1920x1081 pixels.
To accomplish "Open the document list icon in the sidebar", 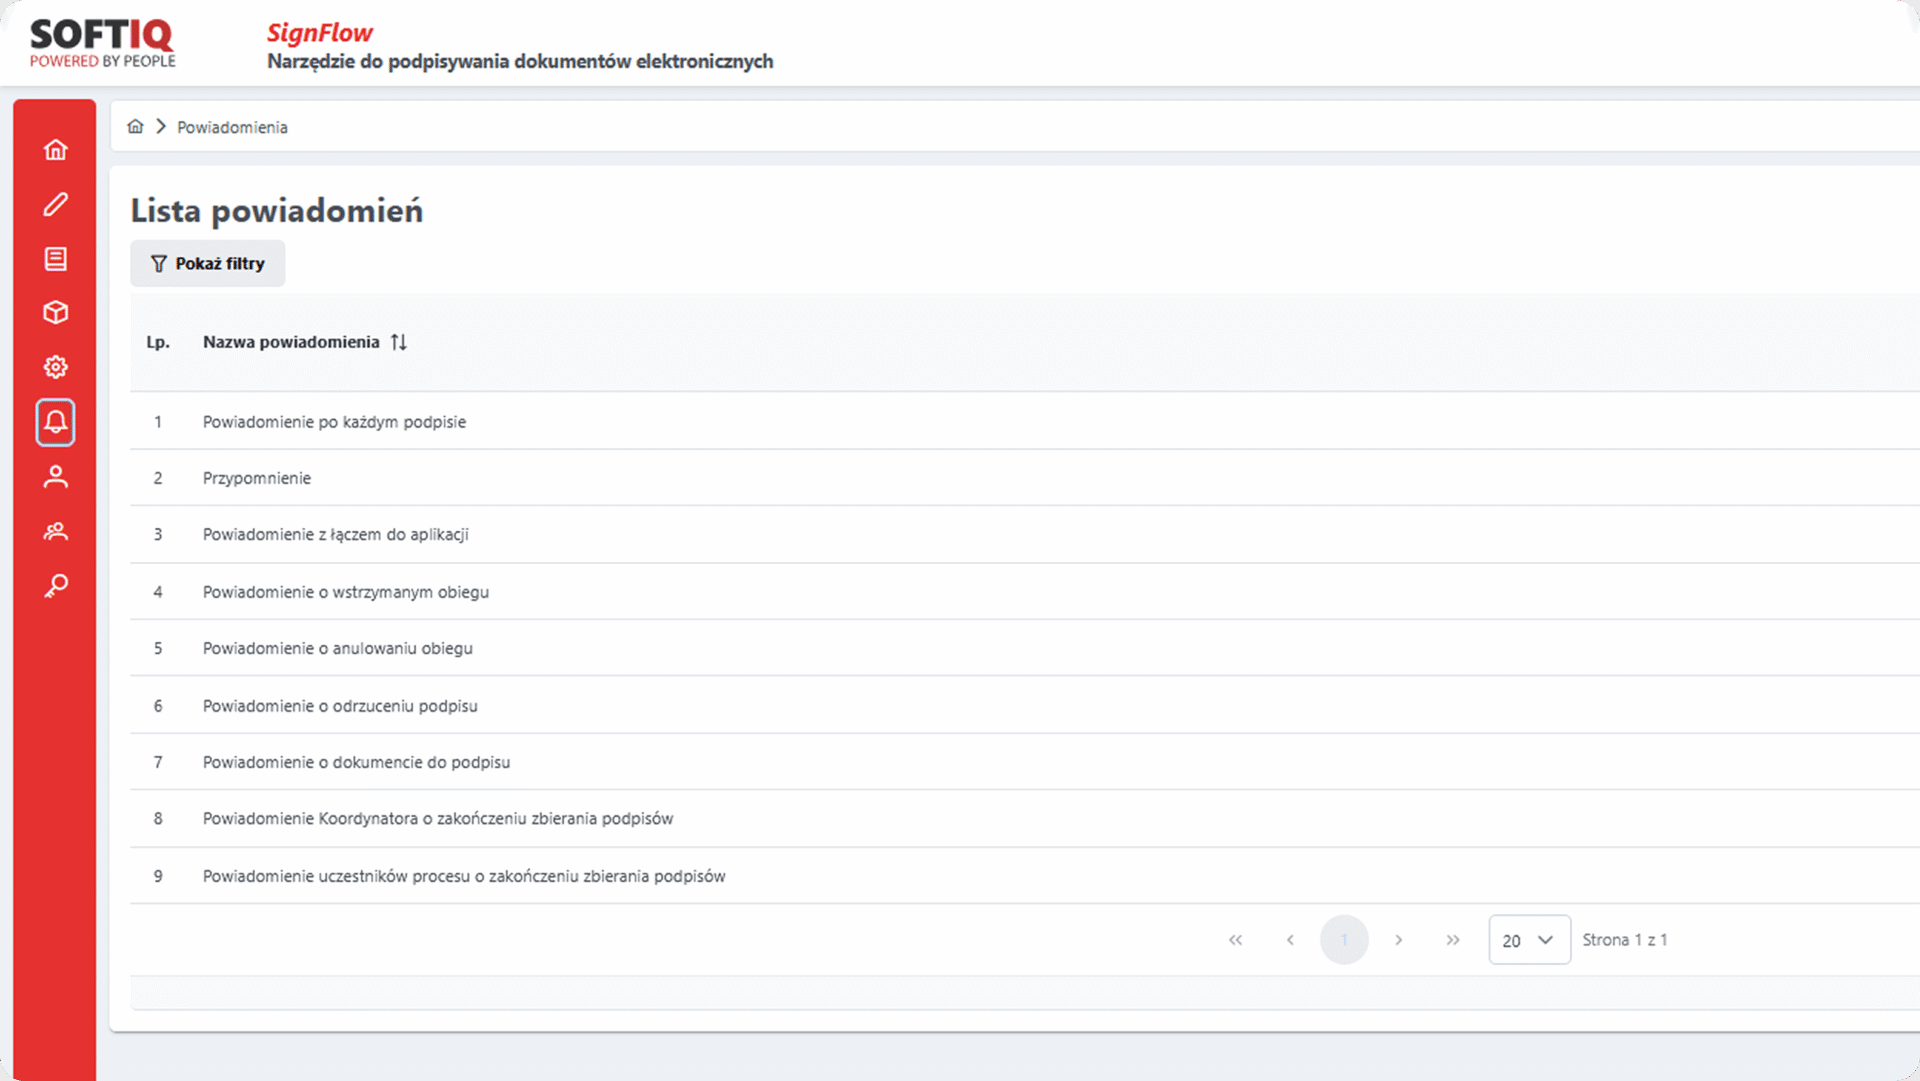I will [x=56, y=259].
